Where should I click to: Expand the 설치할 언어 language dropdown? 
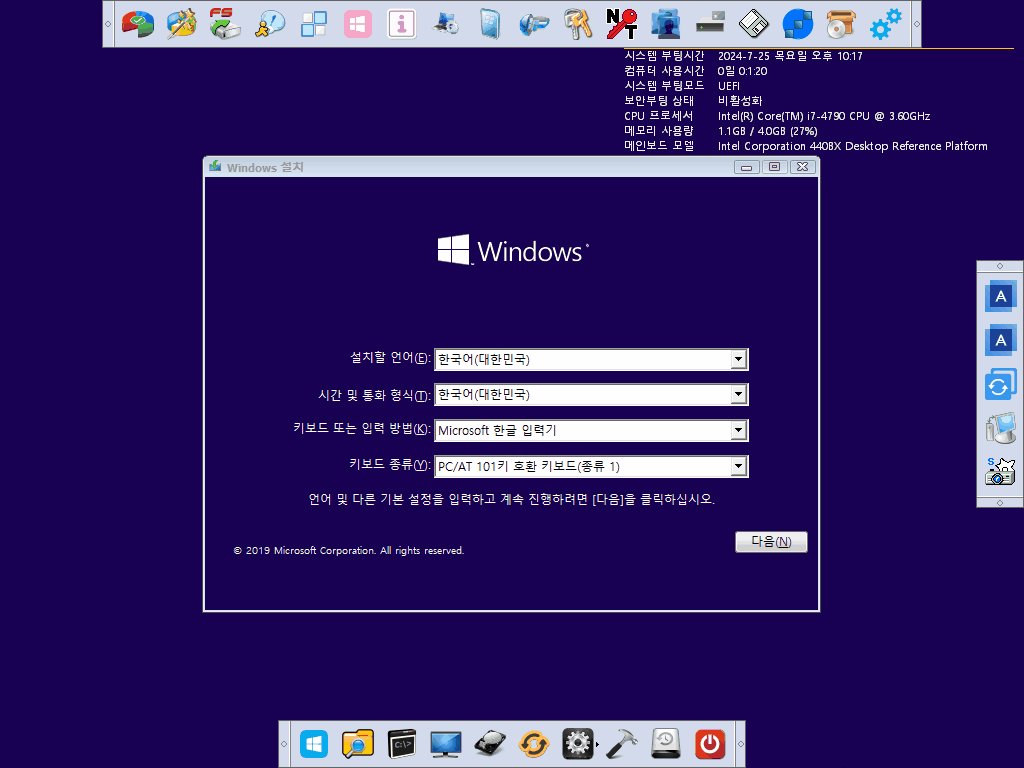click(x=738, y=359)
